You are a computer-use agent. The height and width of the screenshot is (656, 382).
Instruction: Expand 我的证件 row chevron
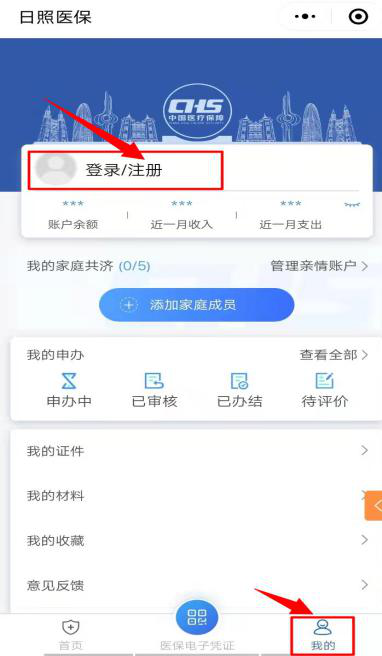(x=364, y=451)
